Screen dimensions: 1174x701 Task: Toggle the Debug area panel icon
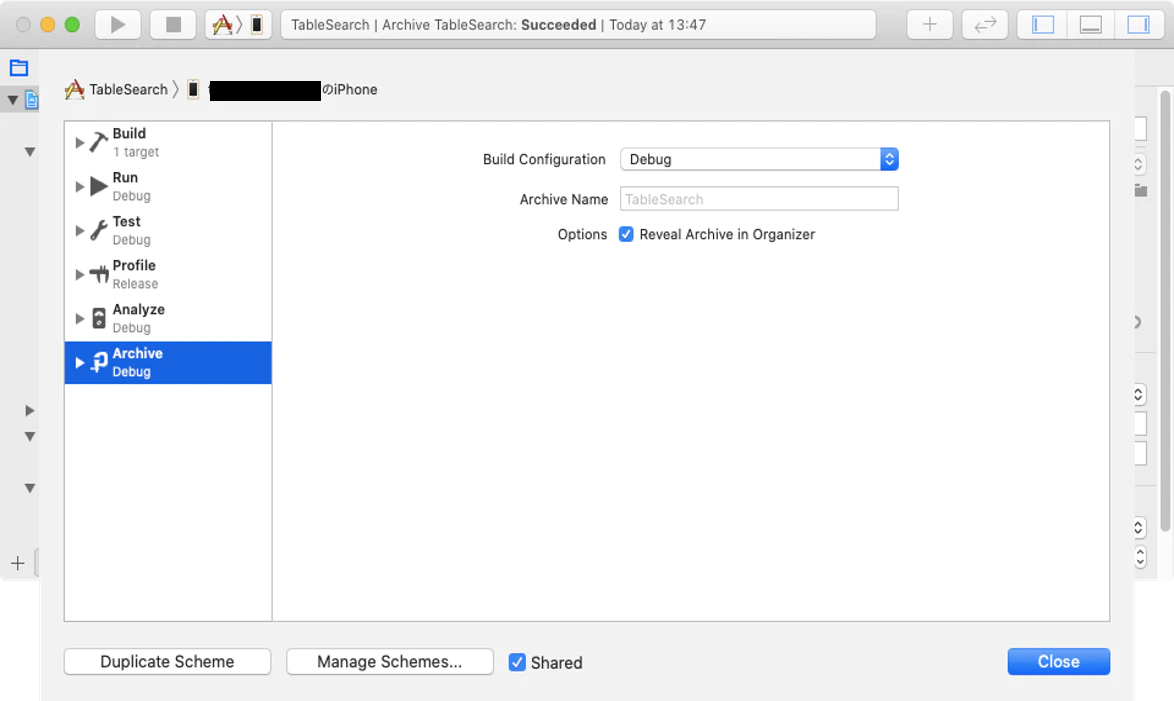click(x=1090, y=25)
